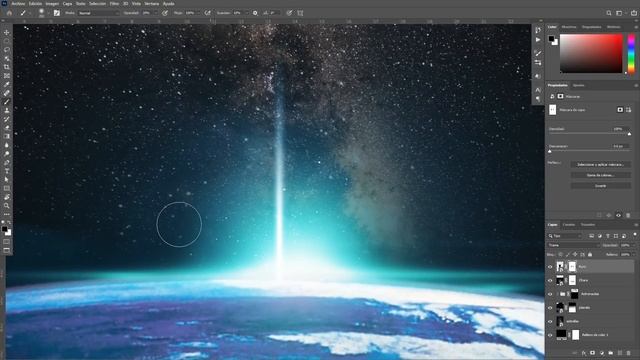Open the brush Modo dropdown
Viewport: 640px width, 360px height.
point(98,13)
